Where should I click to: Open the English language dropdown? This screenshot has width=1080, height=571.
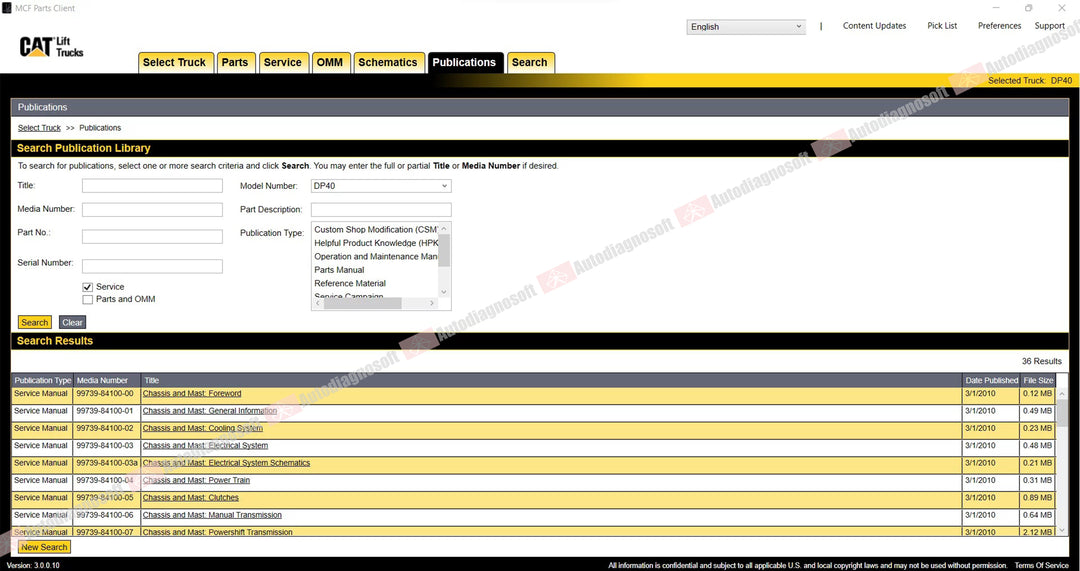pos(746,27)
